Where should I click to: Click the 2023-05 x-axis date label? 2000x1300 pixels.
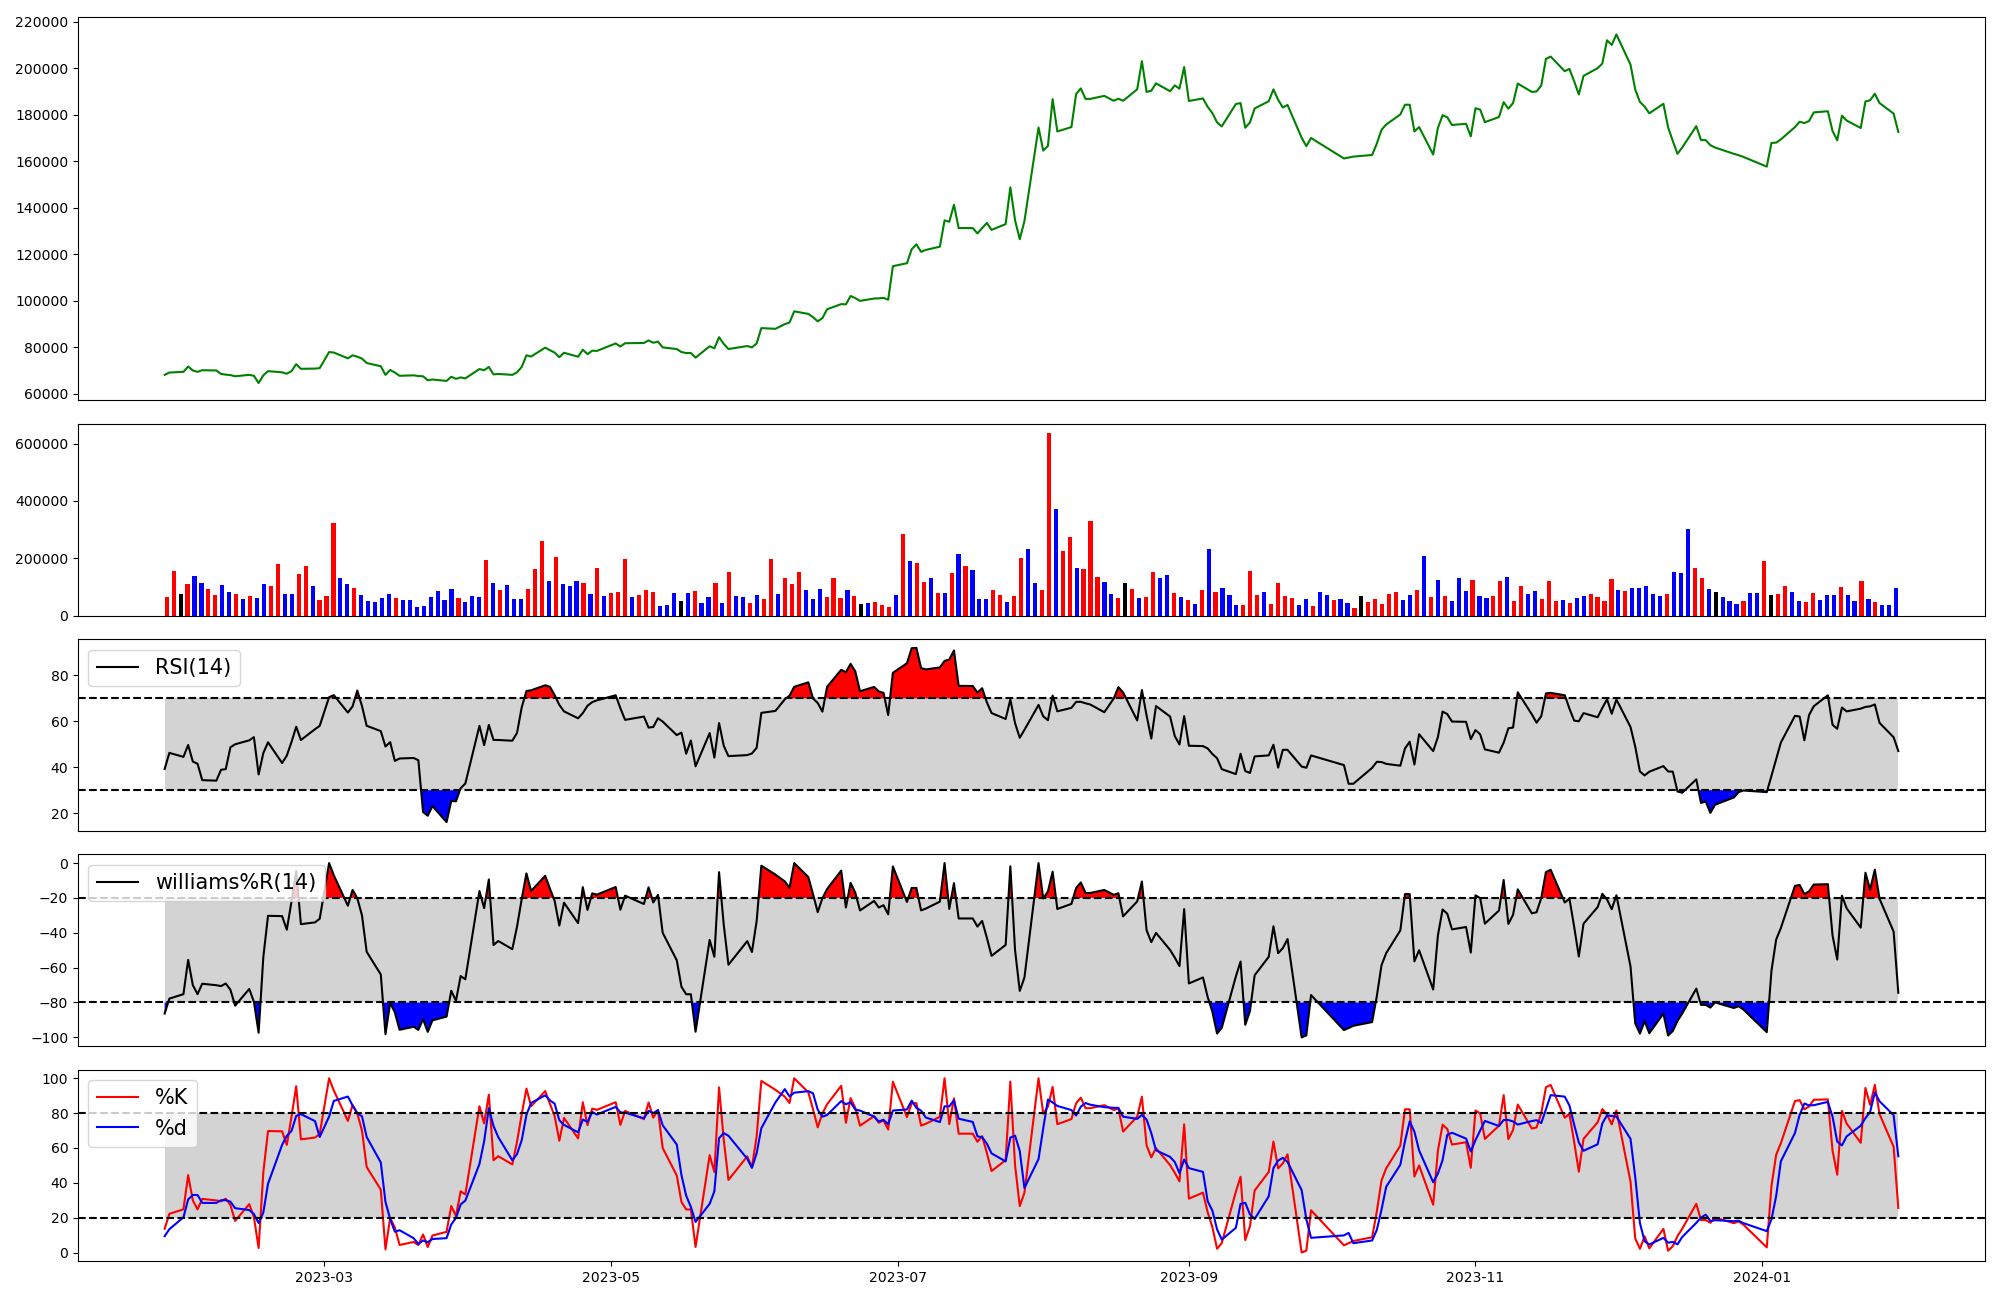pos(611,1277)
